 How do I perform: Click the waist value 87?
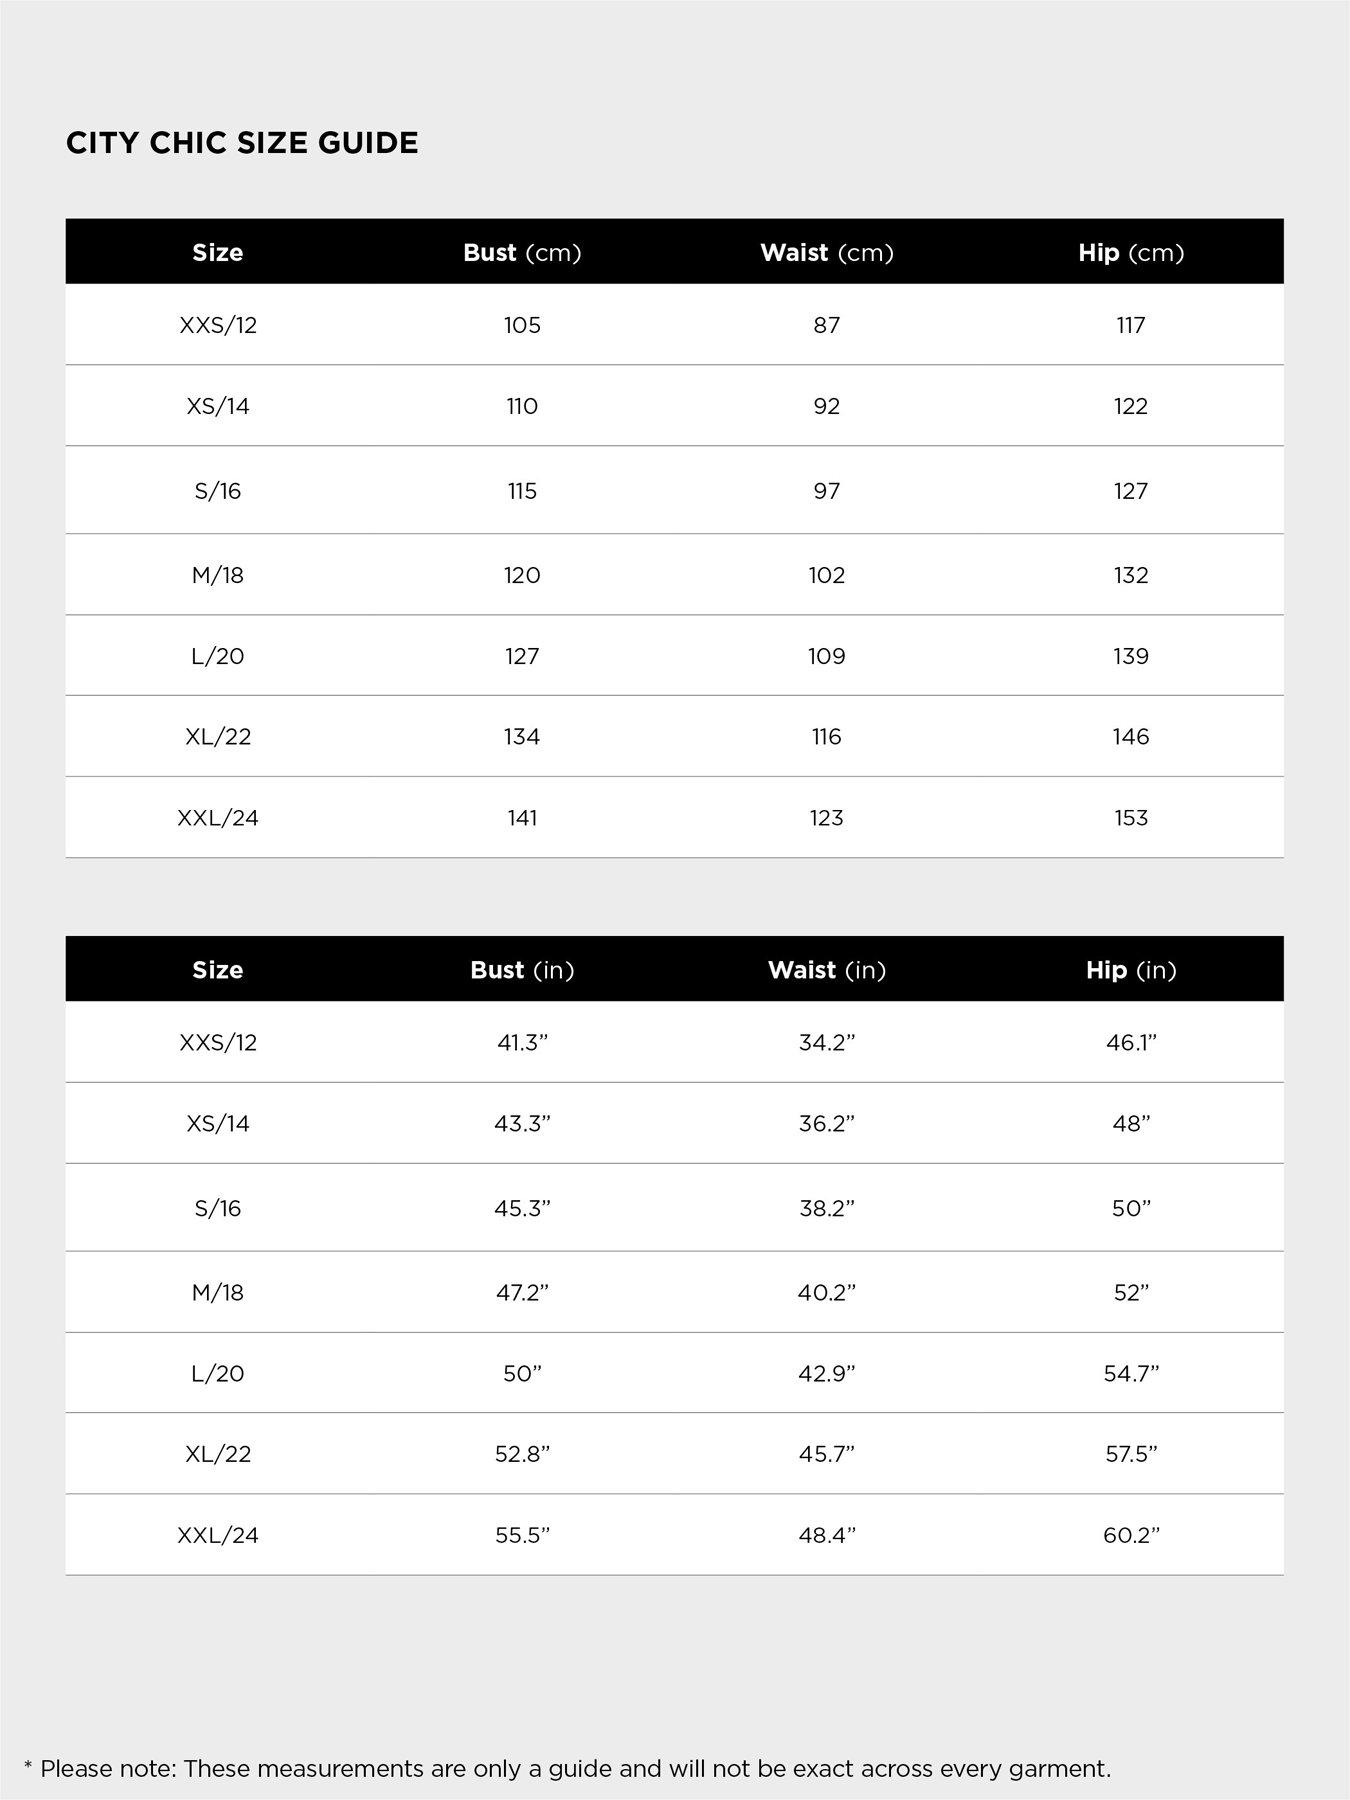click(826, 325)
